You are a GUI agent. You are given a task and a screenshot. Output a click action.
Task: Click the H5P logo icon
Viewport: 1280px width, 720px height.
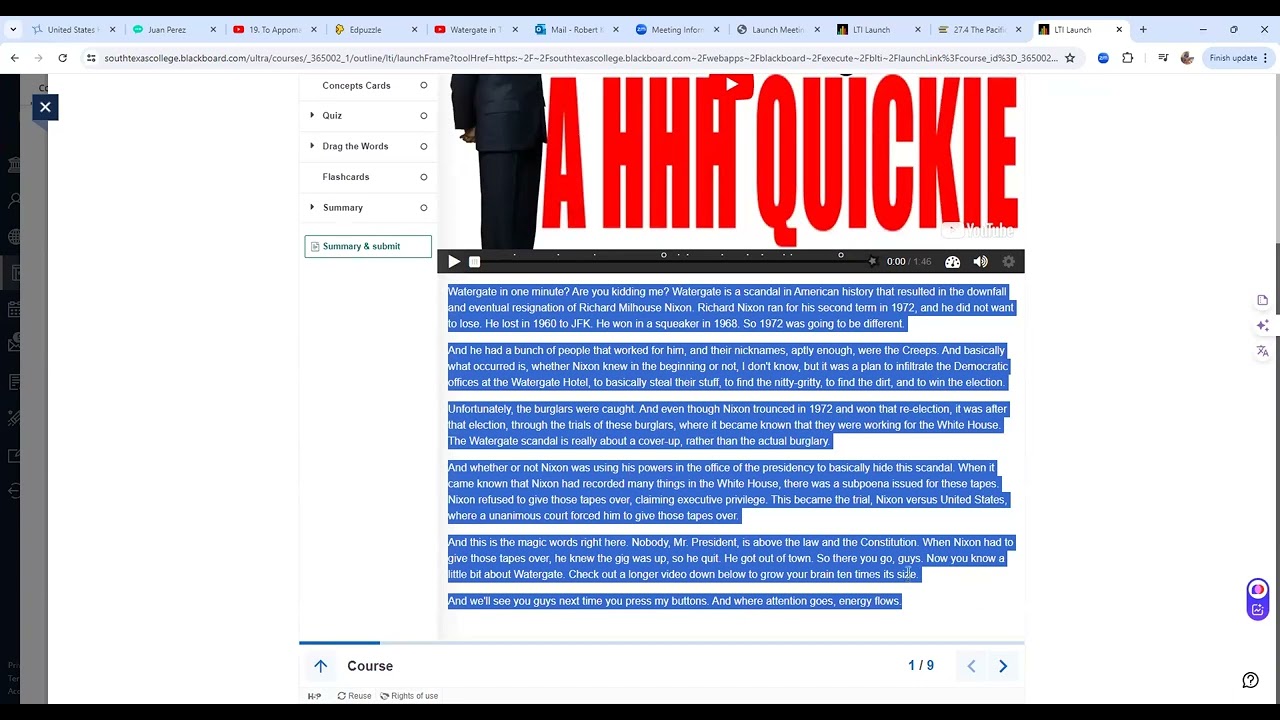tap(314, 696)
